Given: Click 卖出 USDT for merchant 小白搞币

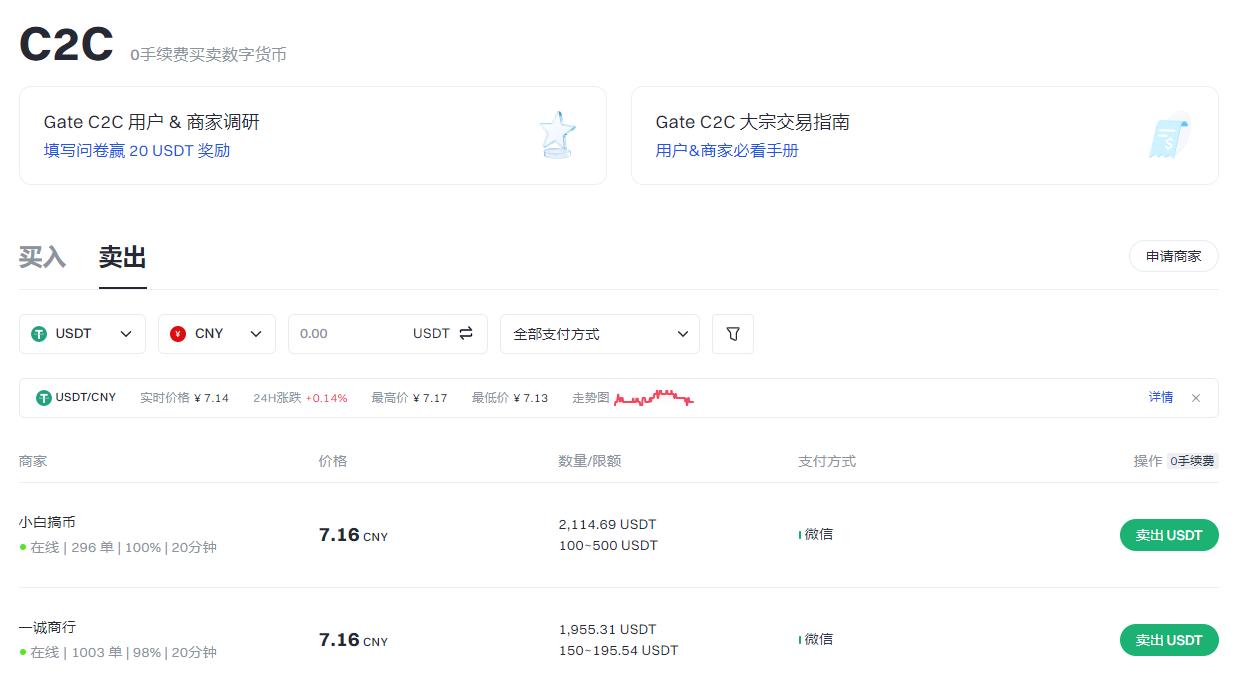Looking at the screenshot, I should 1168,535.
